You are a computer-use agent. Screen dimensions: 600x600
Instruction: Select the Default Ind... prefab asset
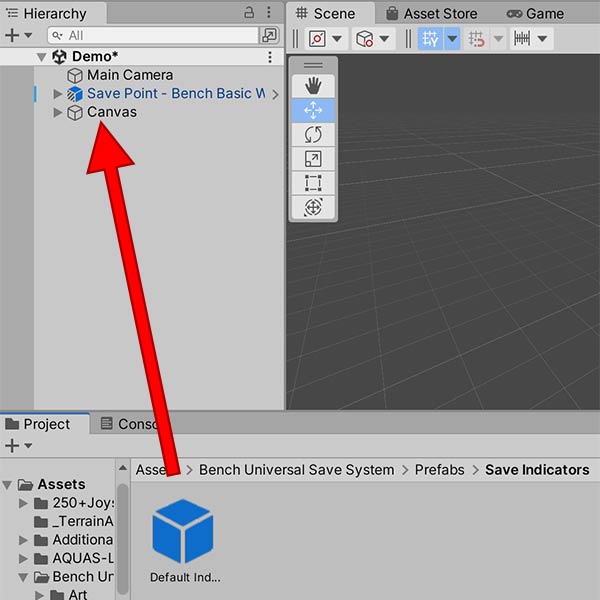click(x=184, y=540)
